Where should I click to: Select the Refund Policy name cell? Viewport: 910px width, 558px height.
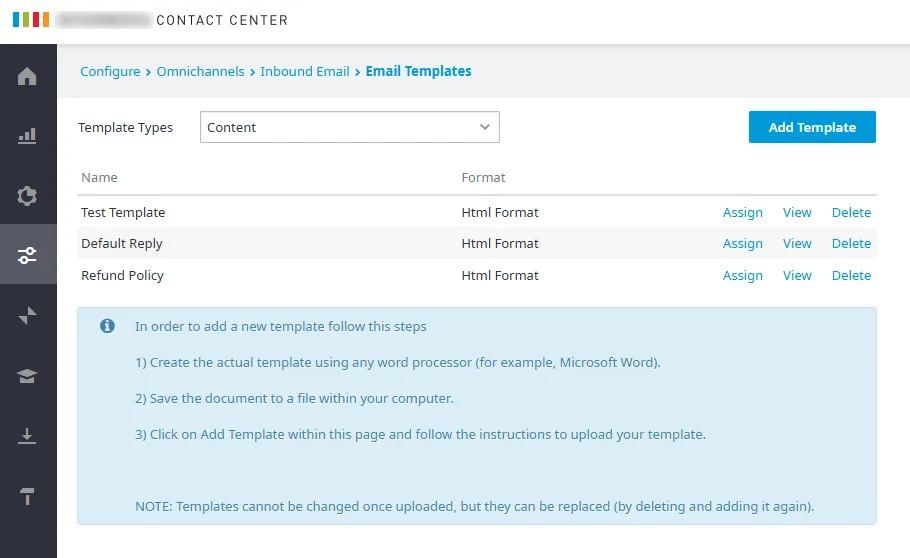tap(122, 276)
